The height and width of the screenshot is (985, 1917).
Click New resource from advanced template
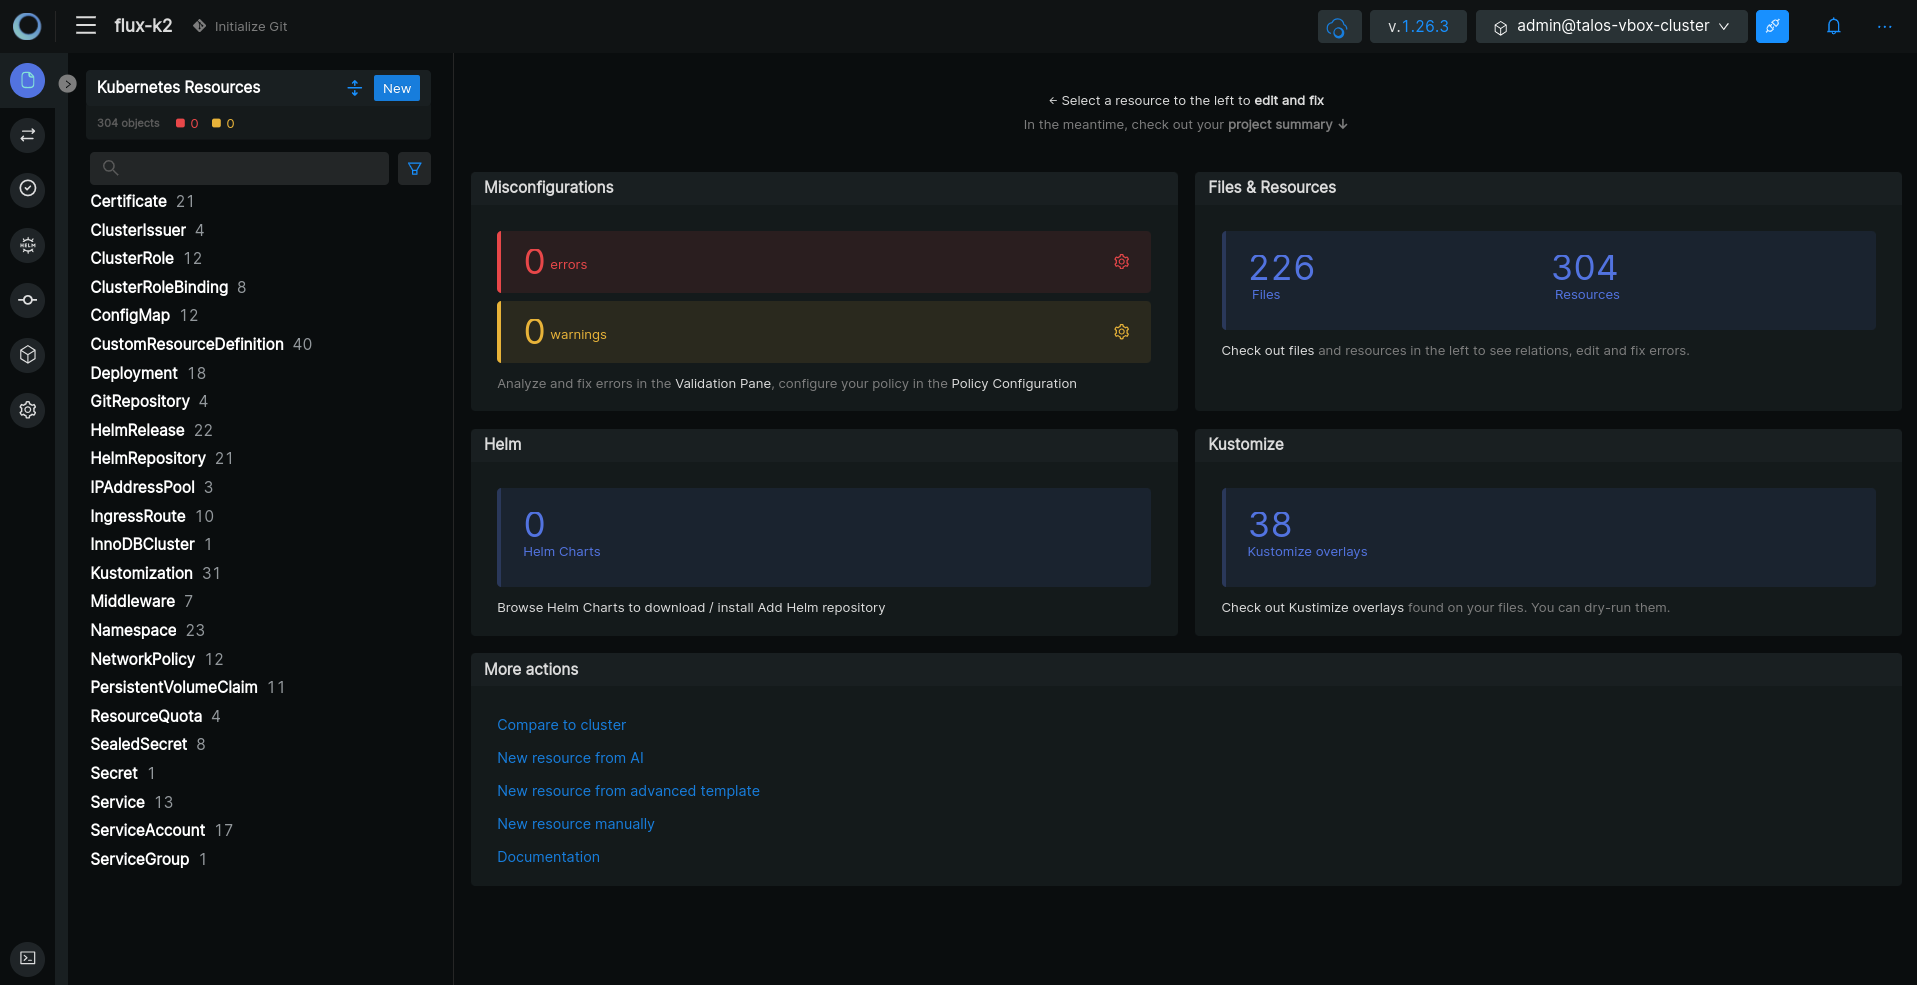click(628, 791)
